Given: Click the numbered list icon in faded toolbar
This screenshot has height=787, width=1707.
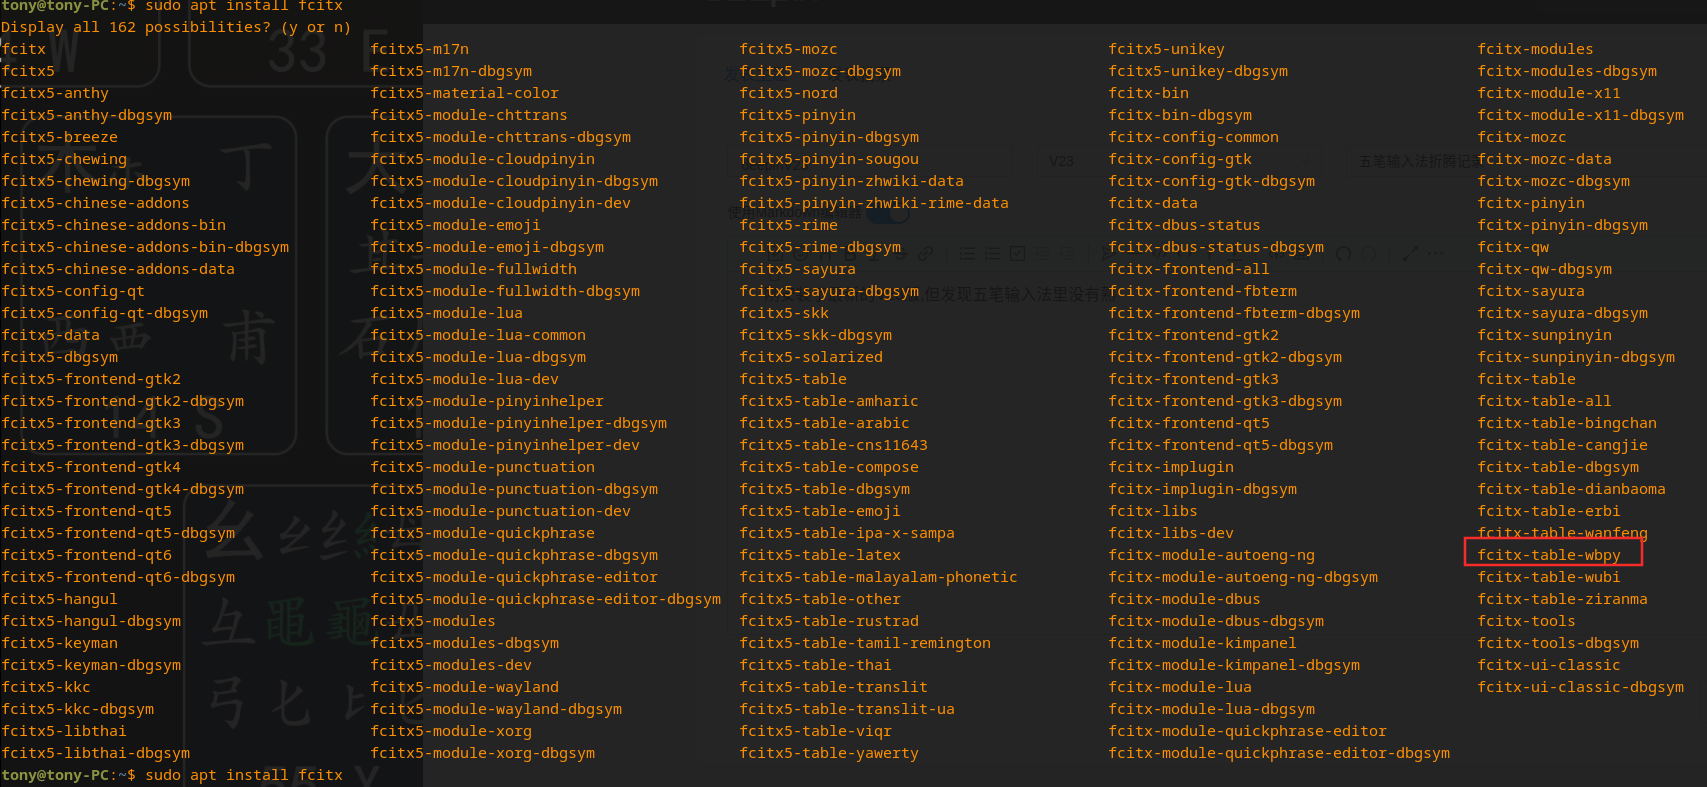Looking at the screenshot, I should [992, 253].
